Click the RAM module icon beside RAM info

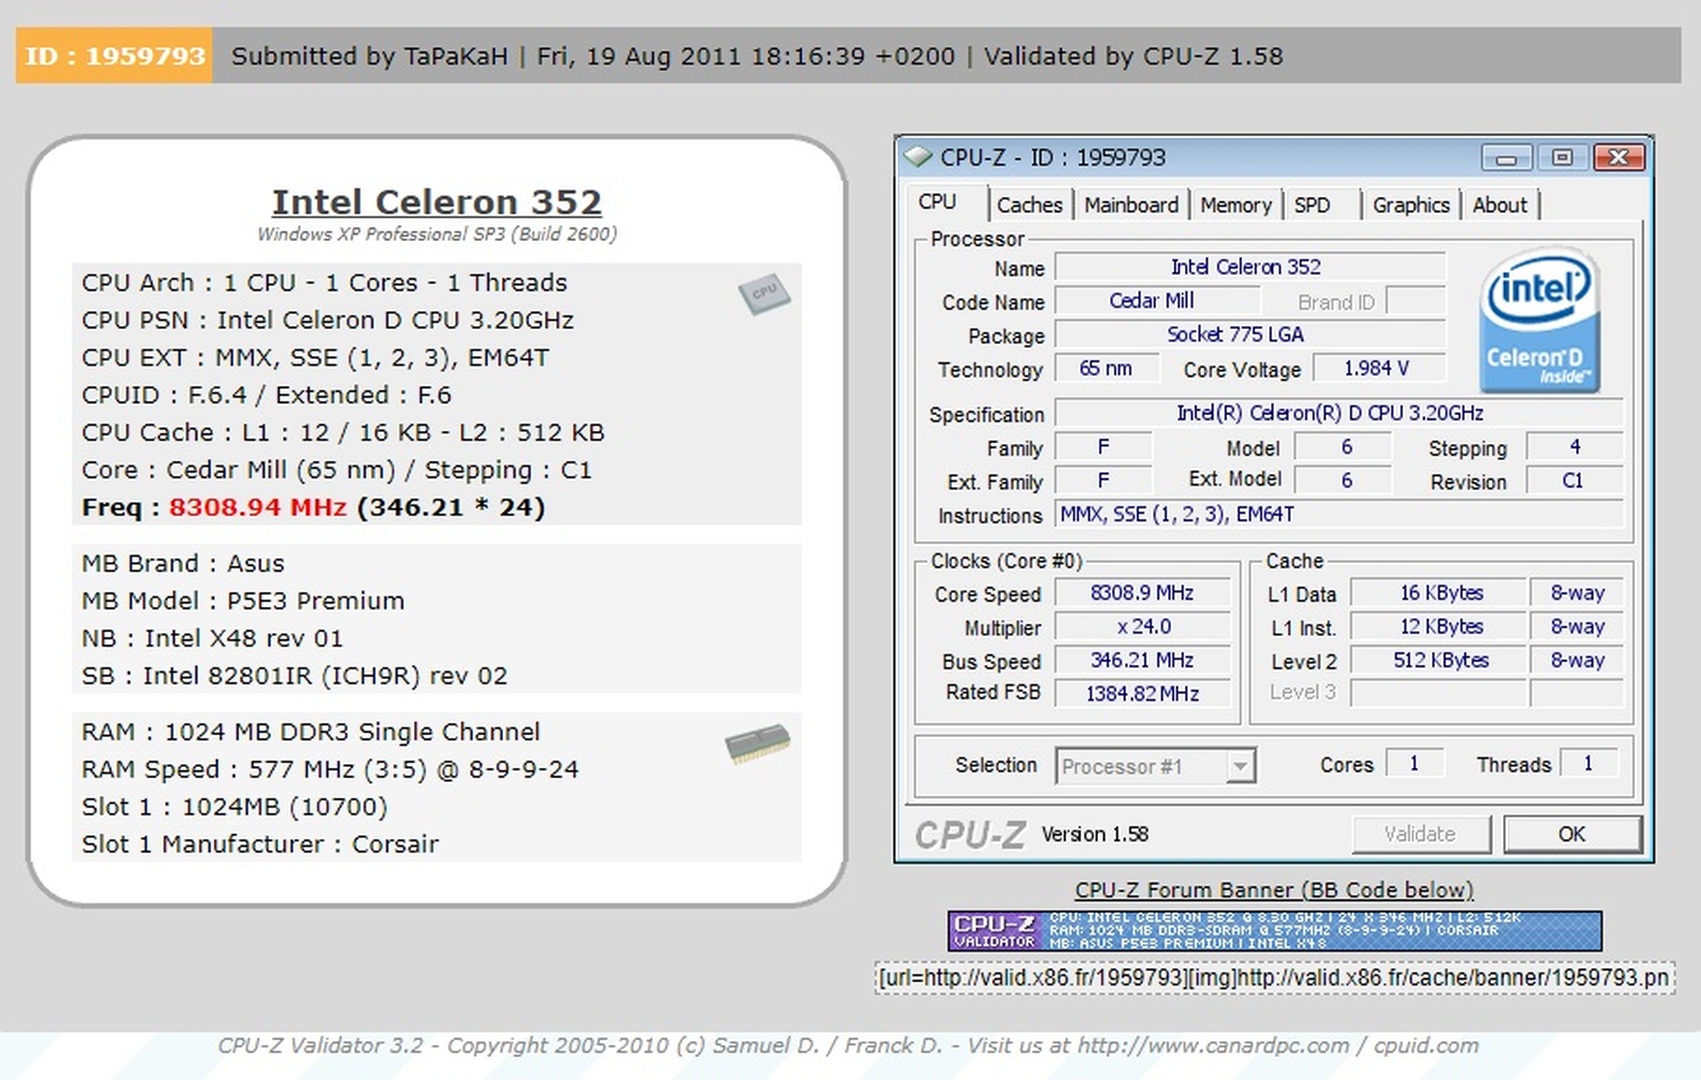757,743
